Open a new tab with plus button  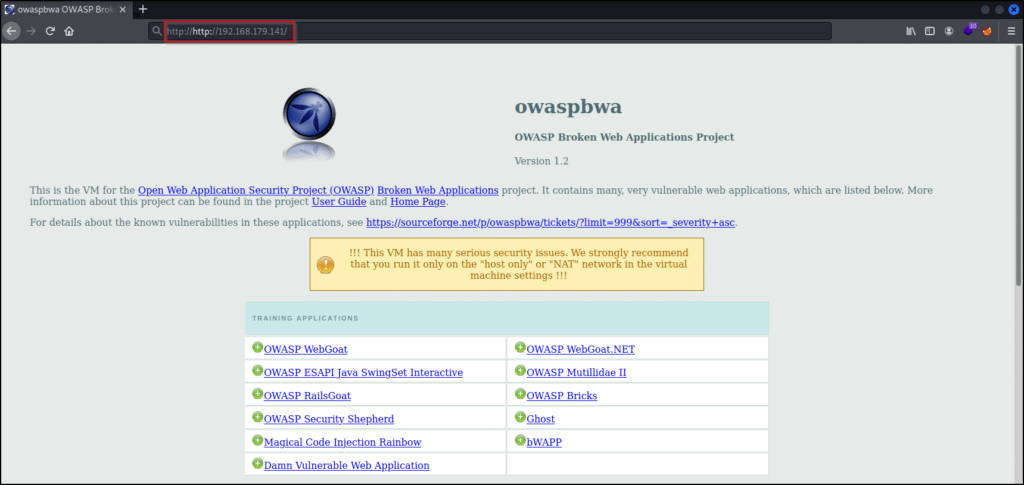[142, 9]
